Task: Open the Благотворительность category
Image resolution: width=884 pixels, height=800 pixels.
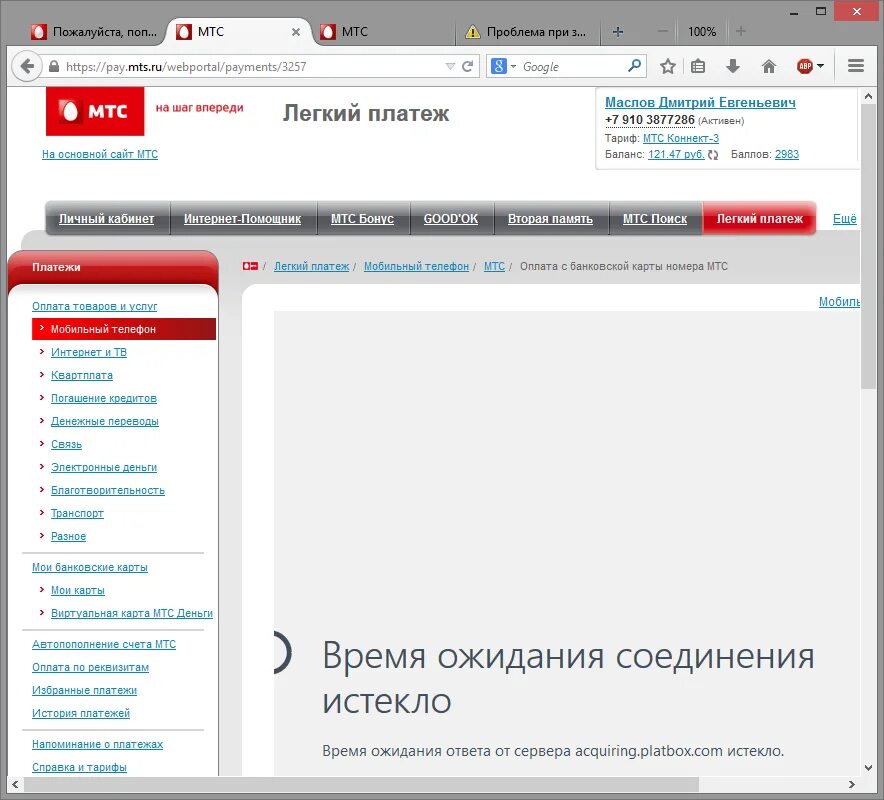Action: (108, 490)
